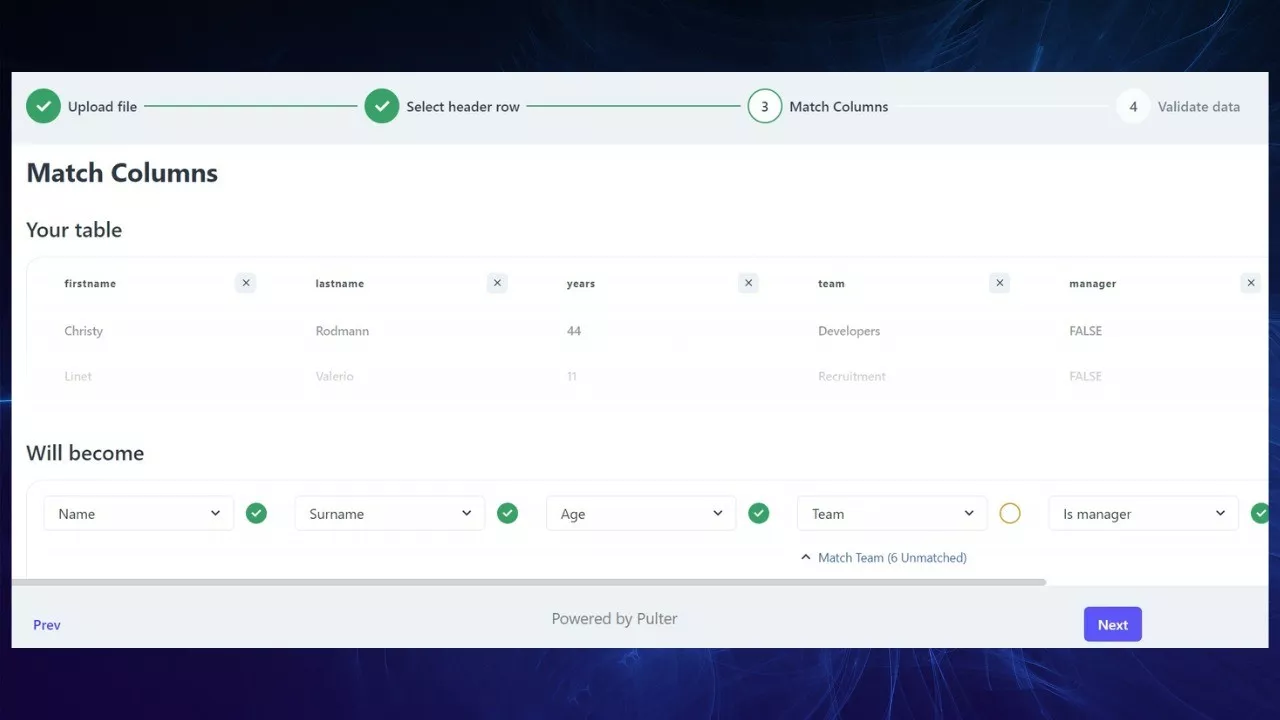Click the unmatched yellow circle beside Team
Viewport: 1280px width, 720px height.
[x=1010, y=513]
